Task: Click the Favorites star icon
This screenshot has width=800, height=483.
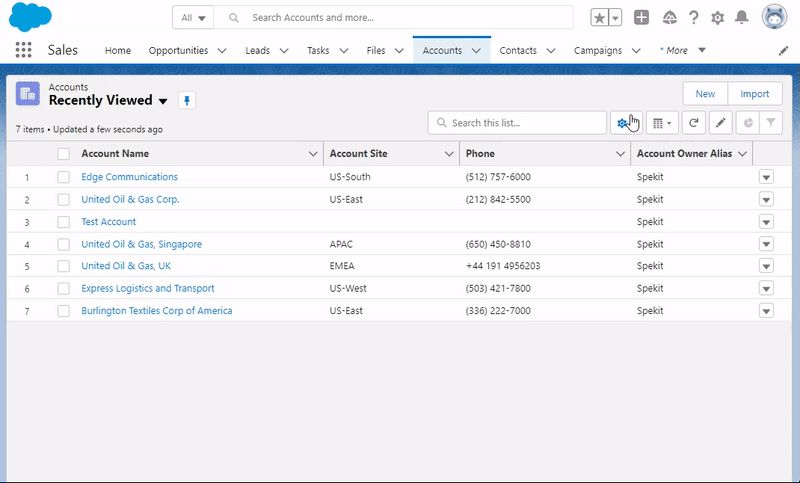Action: coord(599,18)
